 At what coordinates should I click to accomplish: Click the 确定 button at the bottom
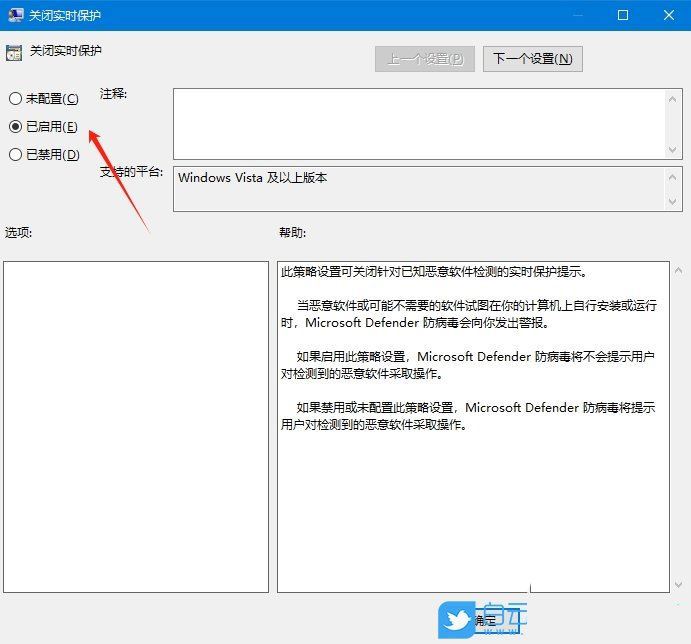(485, 621)
